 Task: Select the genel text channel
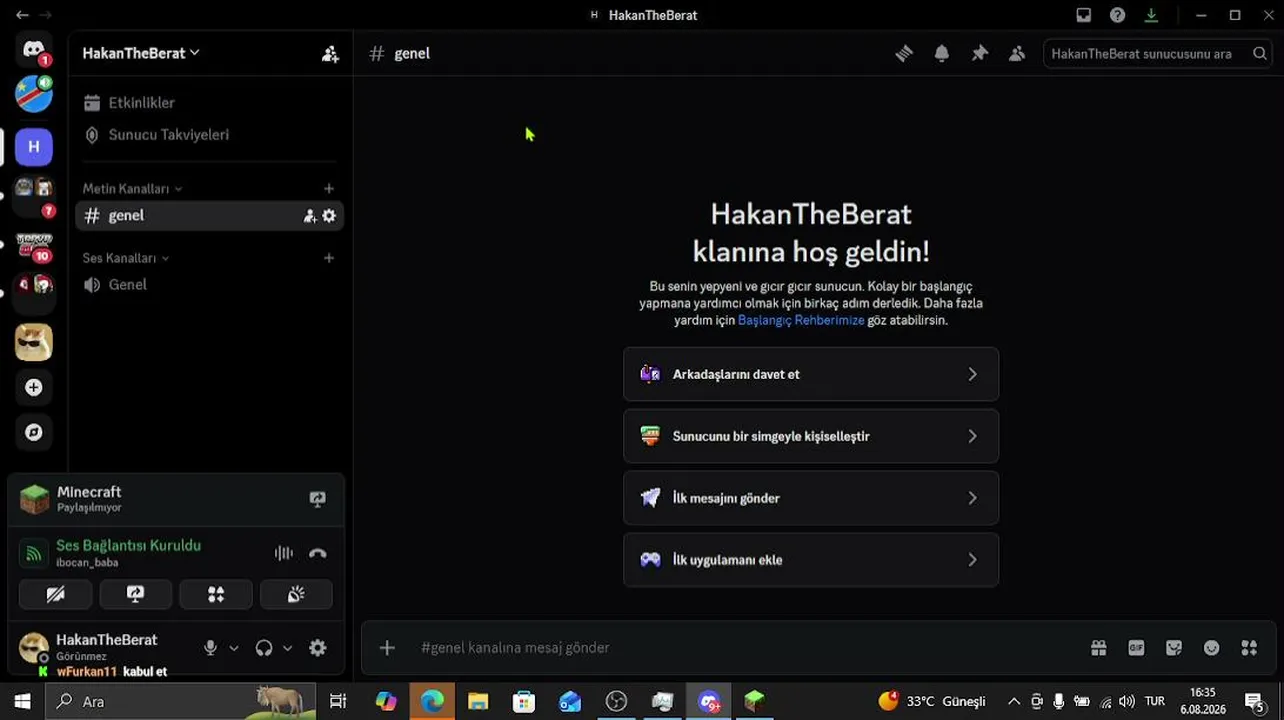tap(210, 216)
